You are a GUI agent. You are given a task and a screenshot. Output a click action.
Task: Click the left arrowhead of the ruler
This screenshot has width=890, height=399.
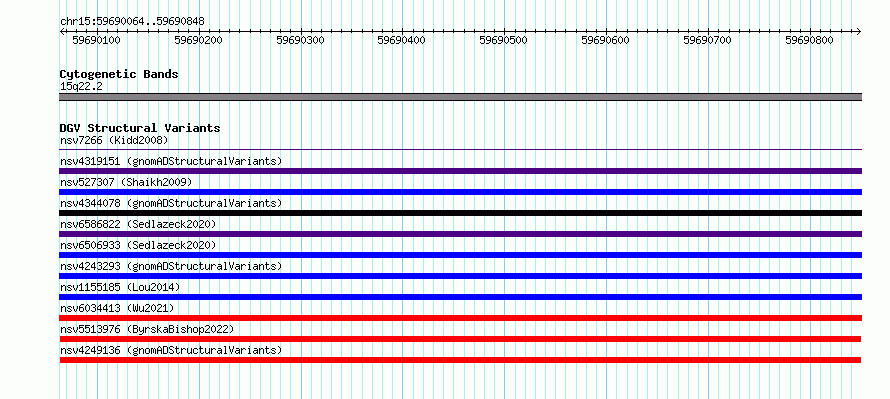tap(62, 31)
